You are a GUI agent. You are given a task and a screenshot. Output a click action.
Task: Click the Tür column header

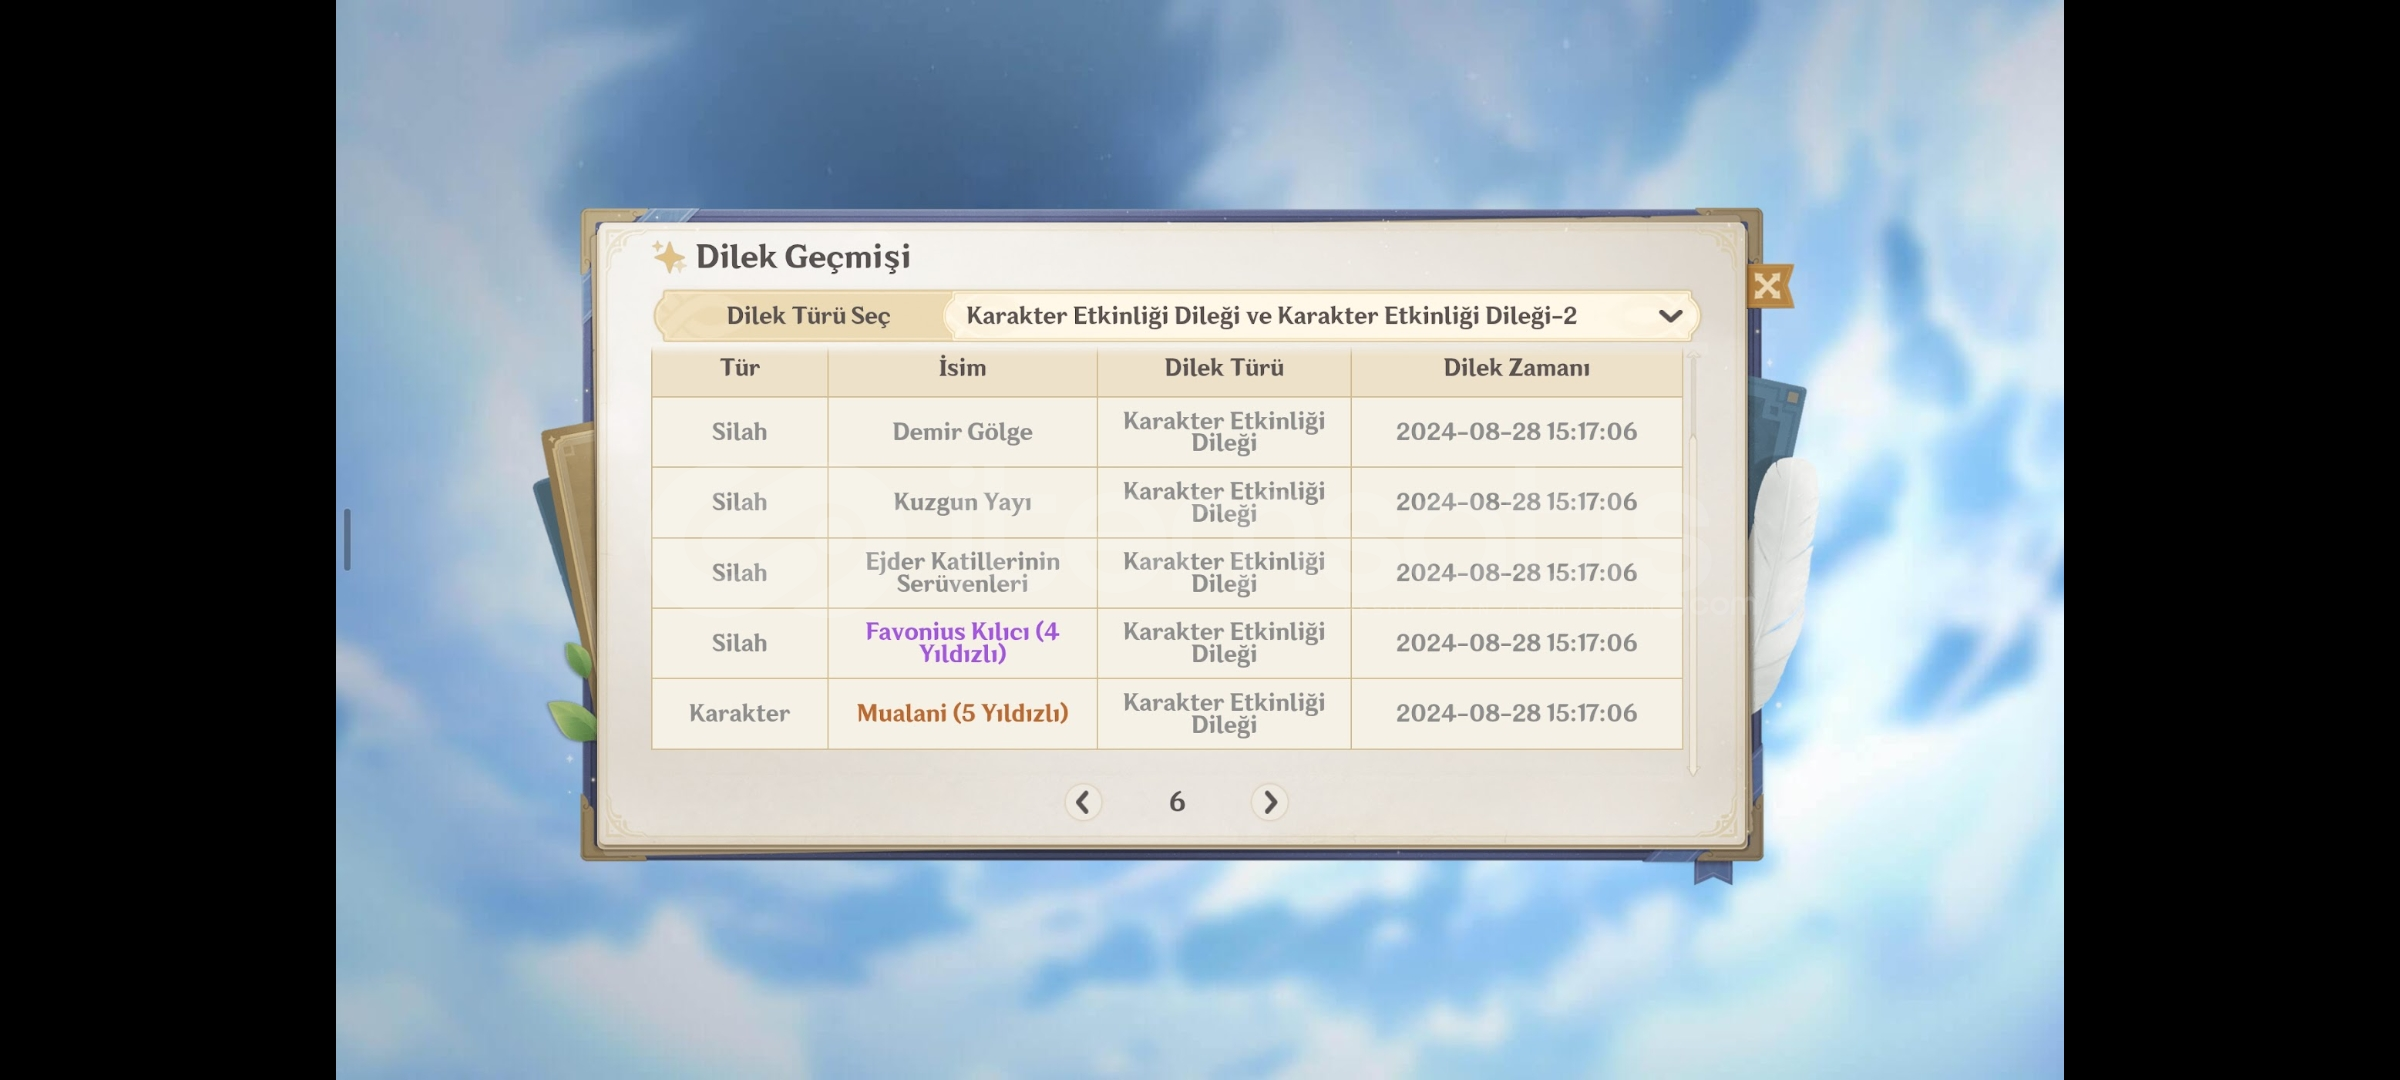[740, 368]
